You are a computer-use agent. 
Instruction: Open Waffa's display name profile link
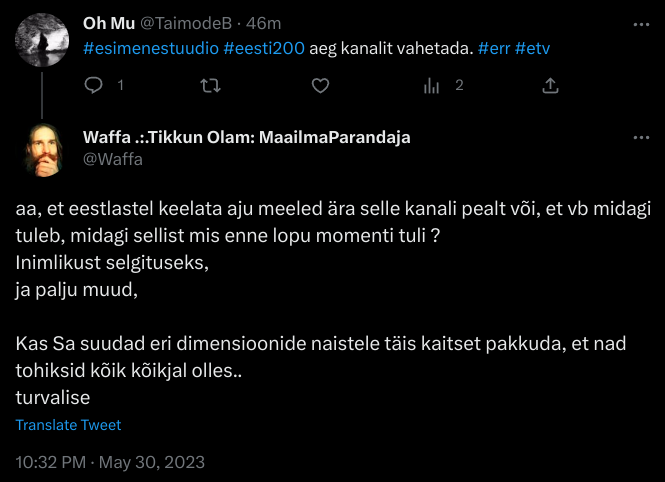coord(246,137)
